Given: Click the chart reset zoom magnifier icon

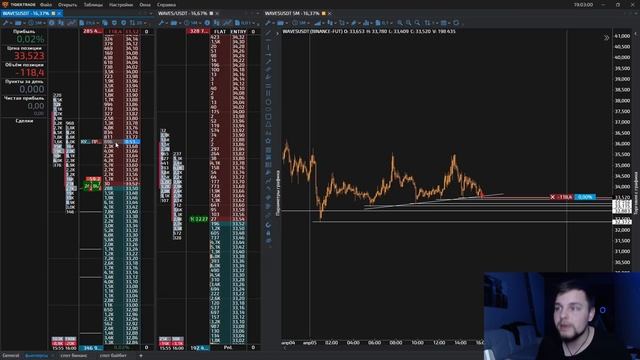Looking at the screenshot, I should point(417,23).
